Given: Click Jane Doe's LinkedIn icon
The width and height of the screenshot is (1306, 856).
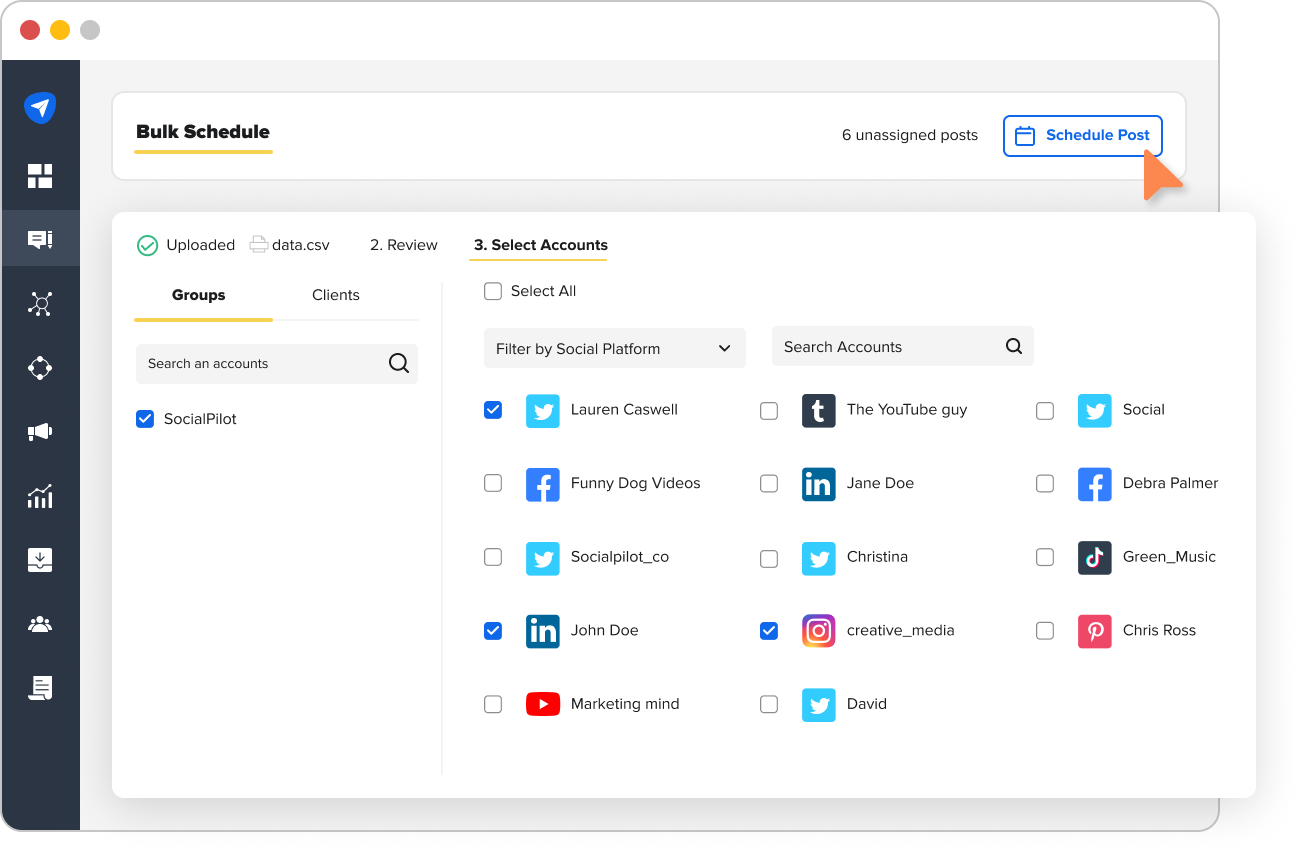Looking at the screenshot, I should pos(819,484).
